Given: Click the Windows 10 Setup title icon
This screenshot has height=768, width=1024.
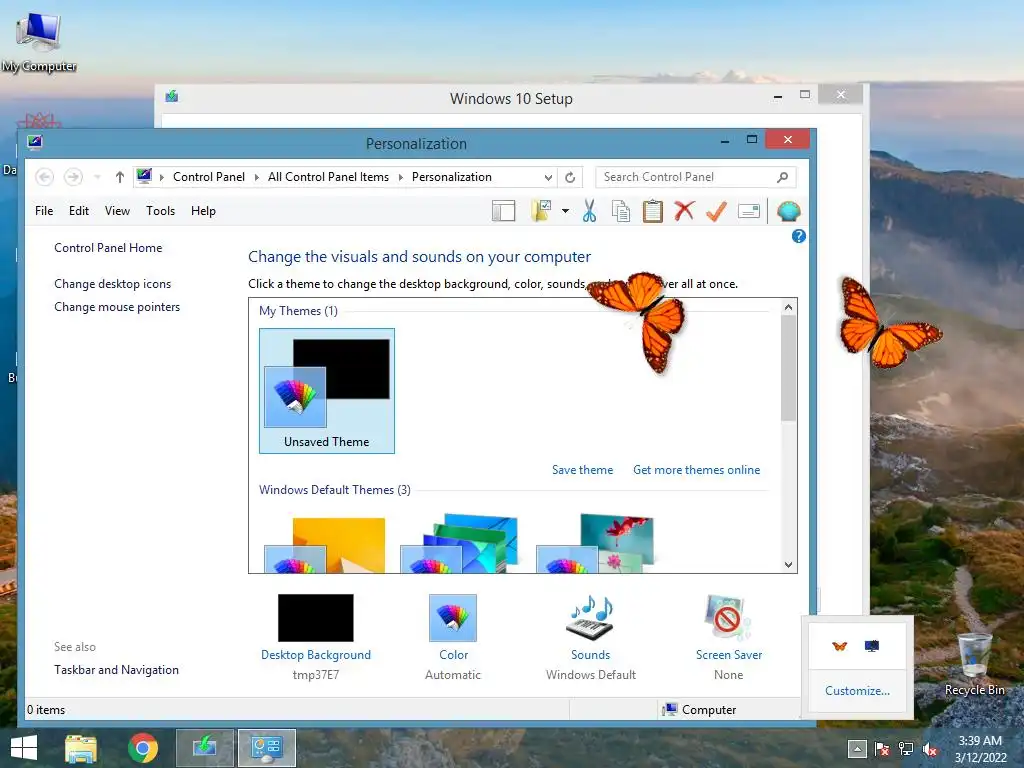Looking at the screenshot, I should [172, 97].
